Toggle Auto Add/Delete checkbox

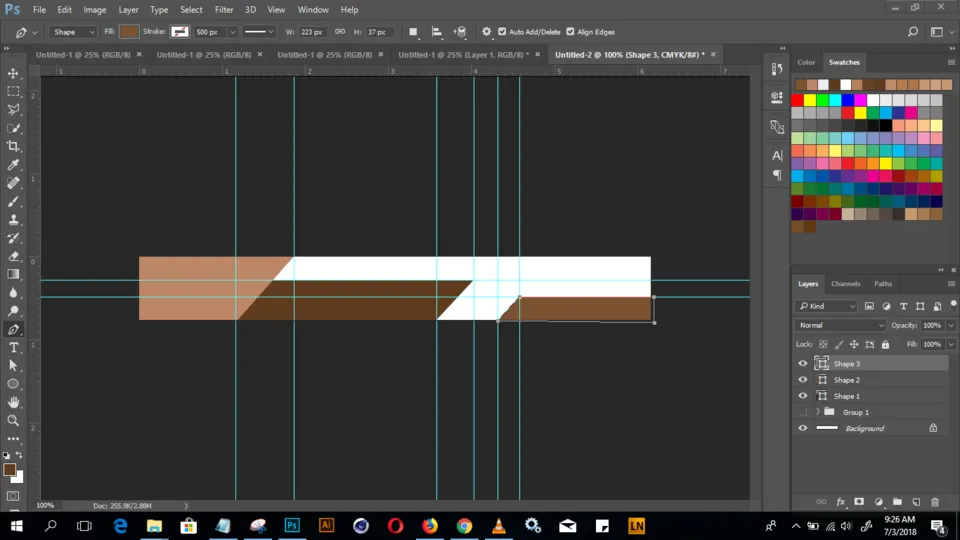[x=502, y=32]
